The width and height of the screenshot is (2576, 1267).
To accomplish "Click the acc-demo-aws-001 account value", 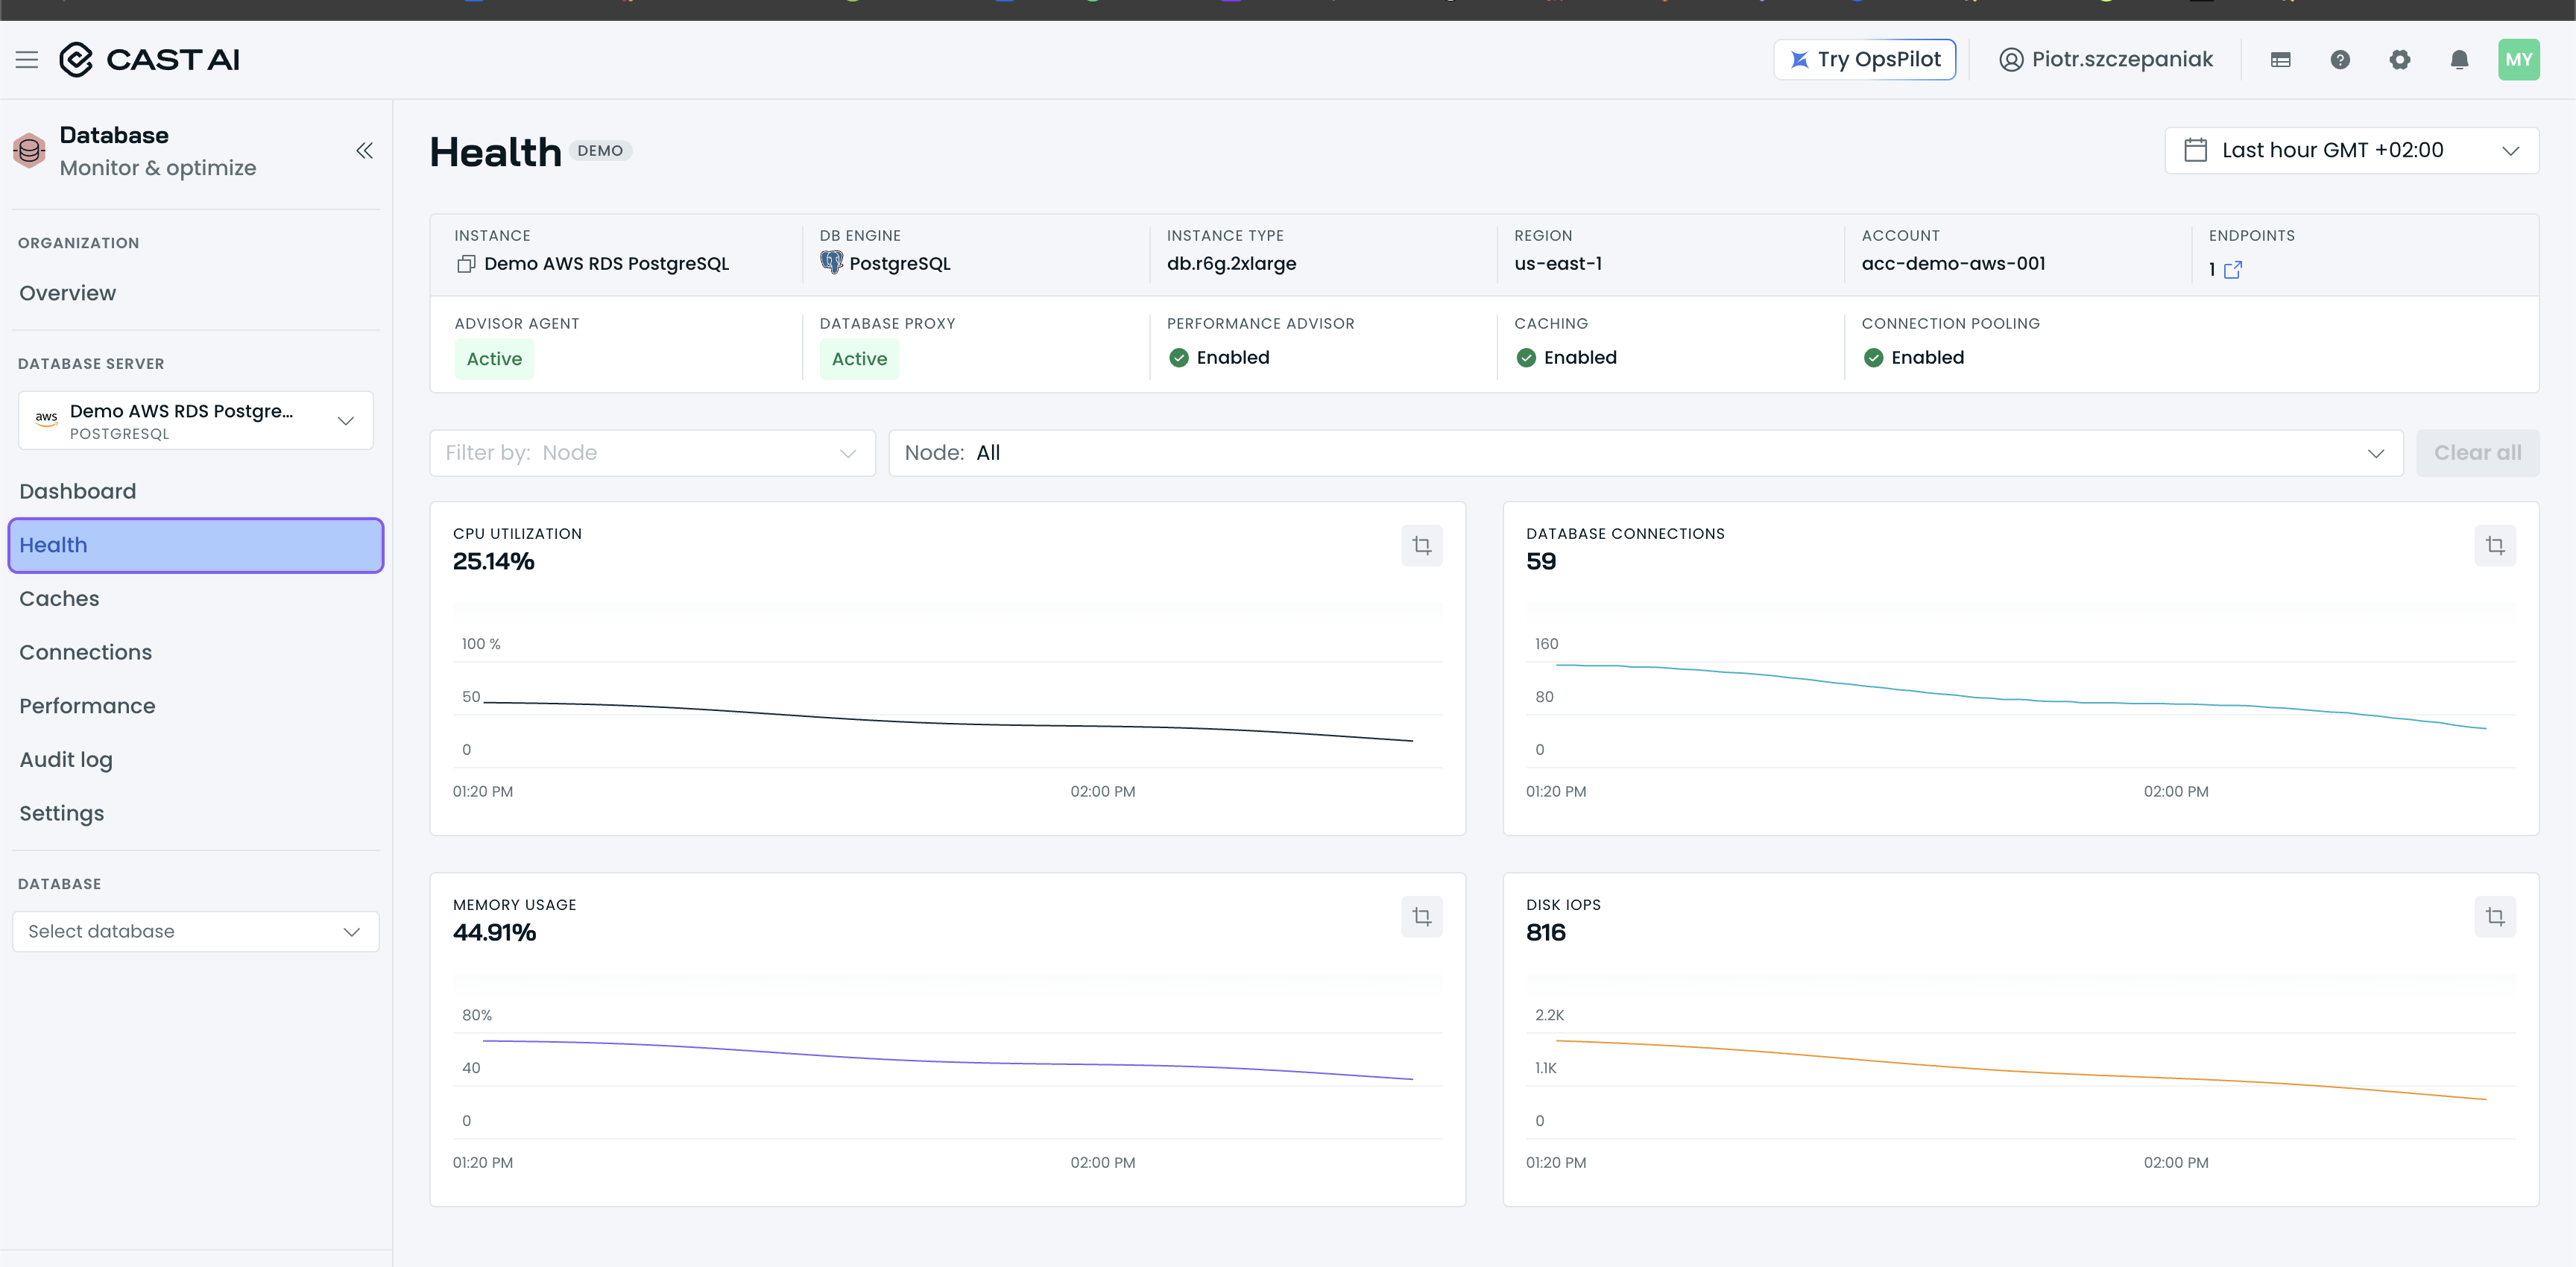I will pyautogui.click(x=1953, y=264).
